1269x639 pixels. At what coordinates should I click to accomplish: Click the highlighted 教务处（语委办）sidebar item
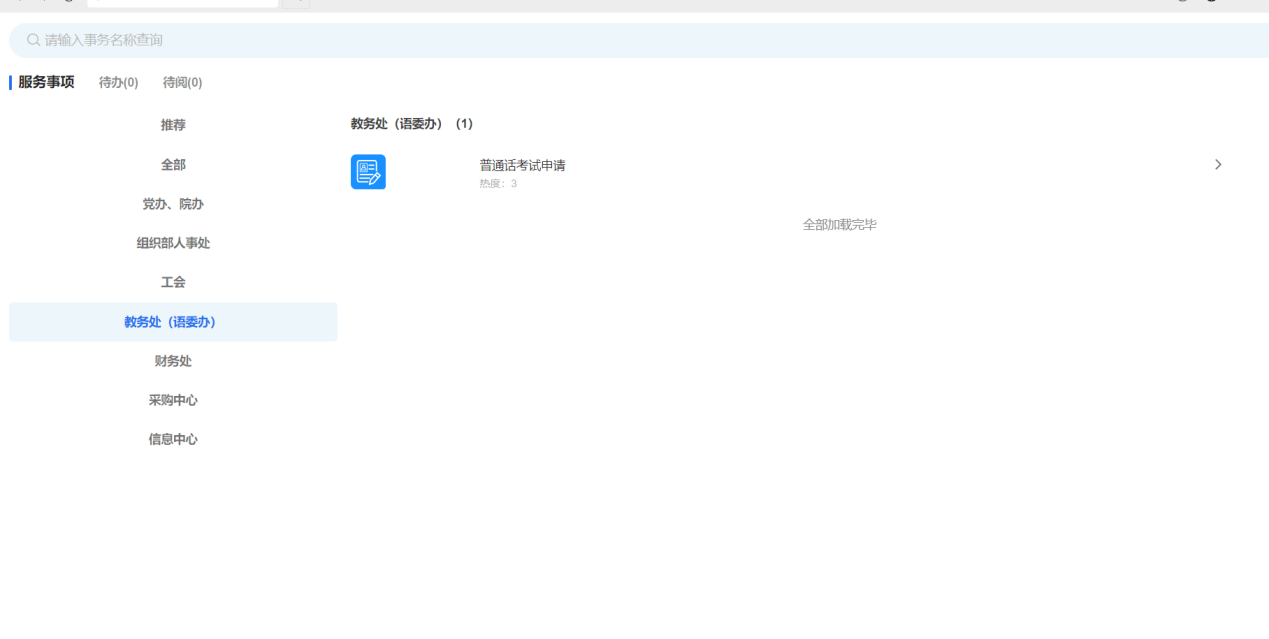tap(173, 322)
